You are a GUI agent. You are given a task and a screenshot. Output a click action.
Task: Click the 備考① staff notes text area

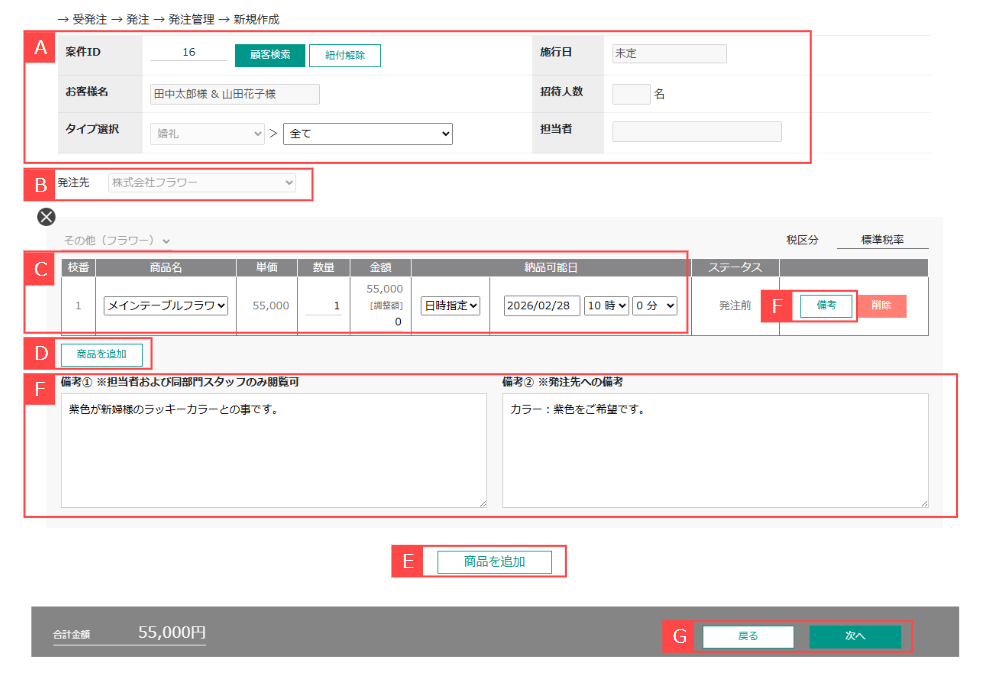point(273,450)
